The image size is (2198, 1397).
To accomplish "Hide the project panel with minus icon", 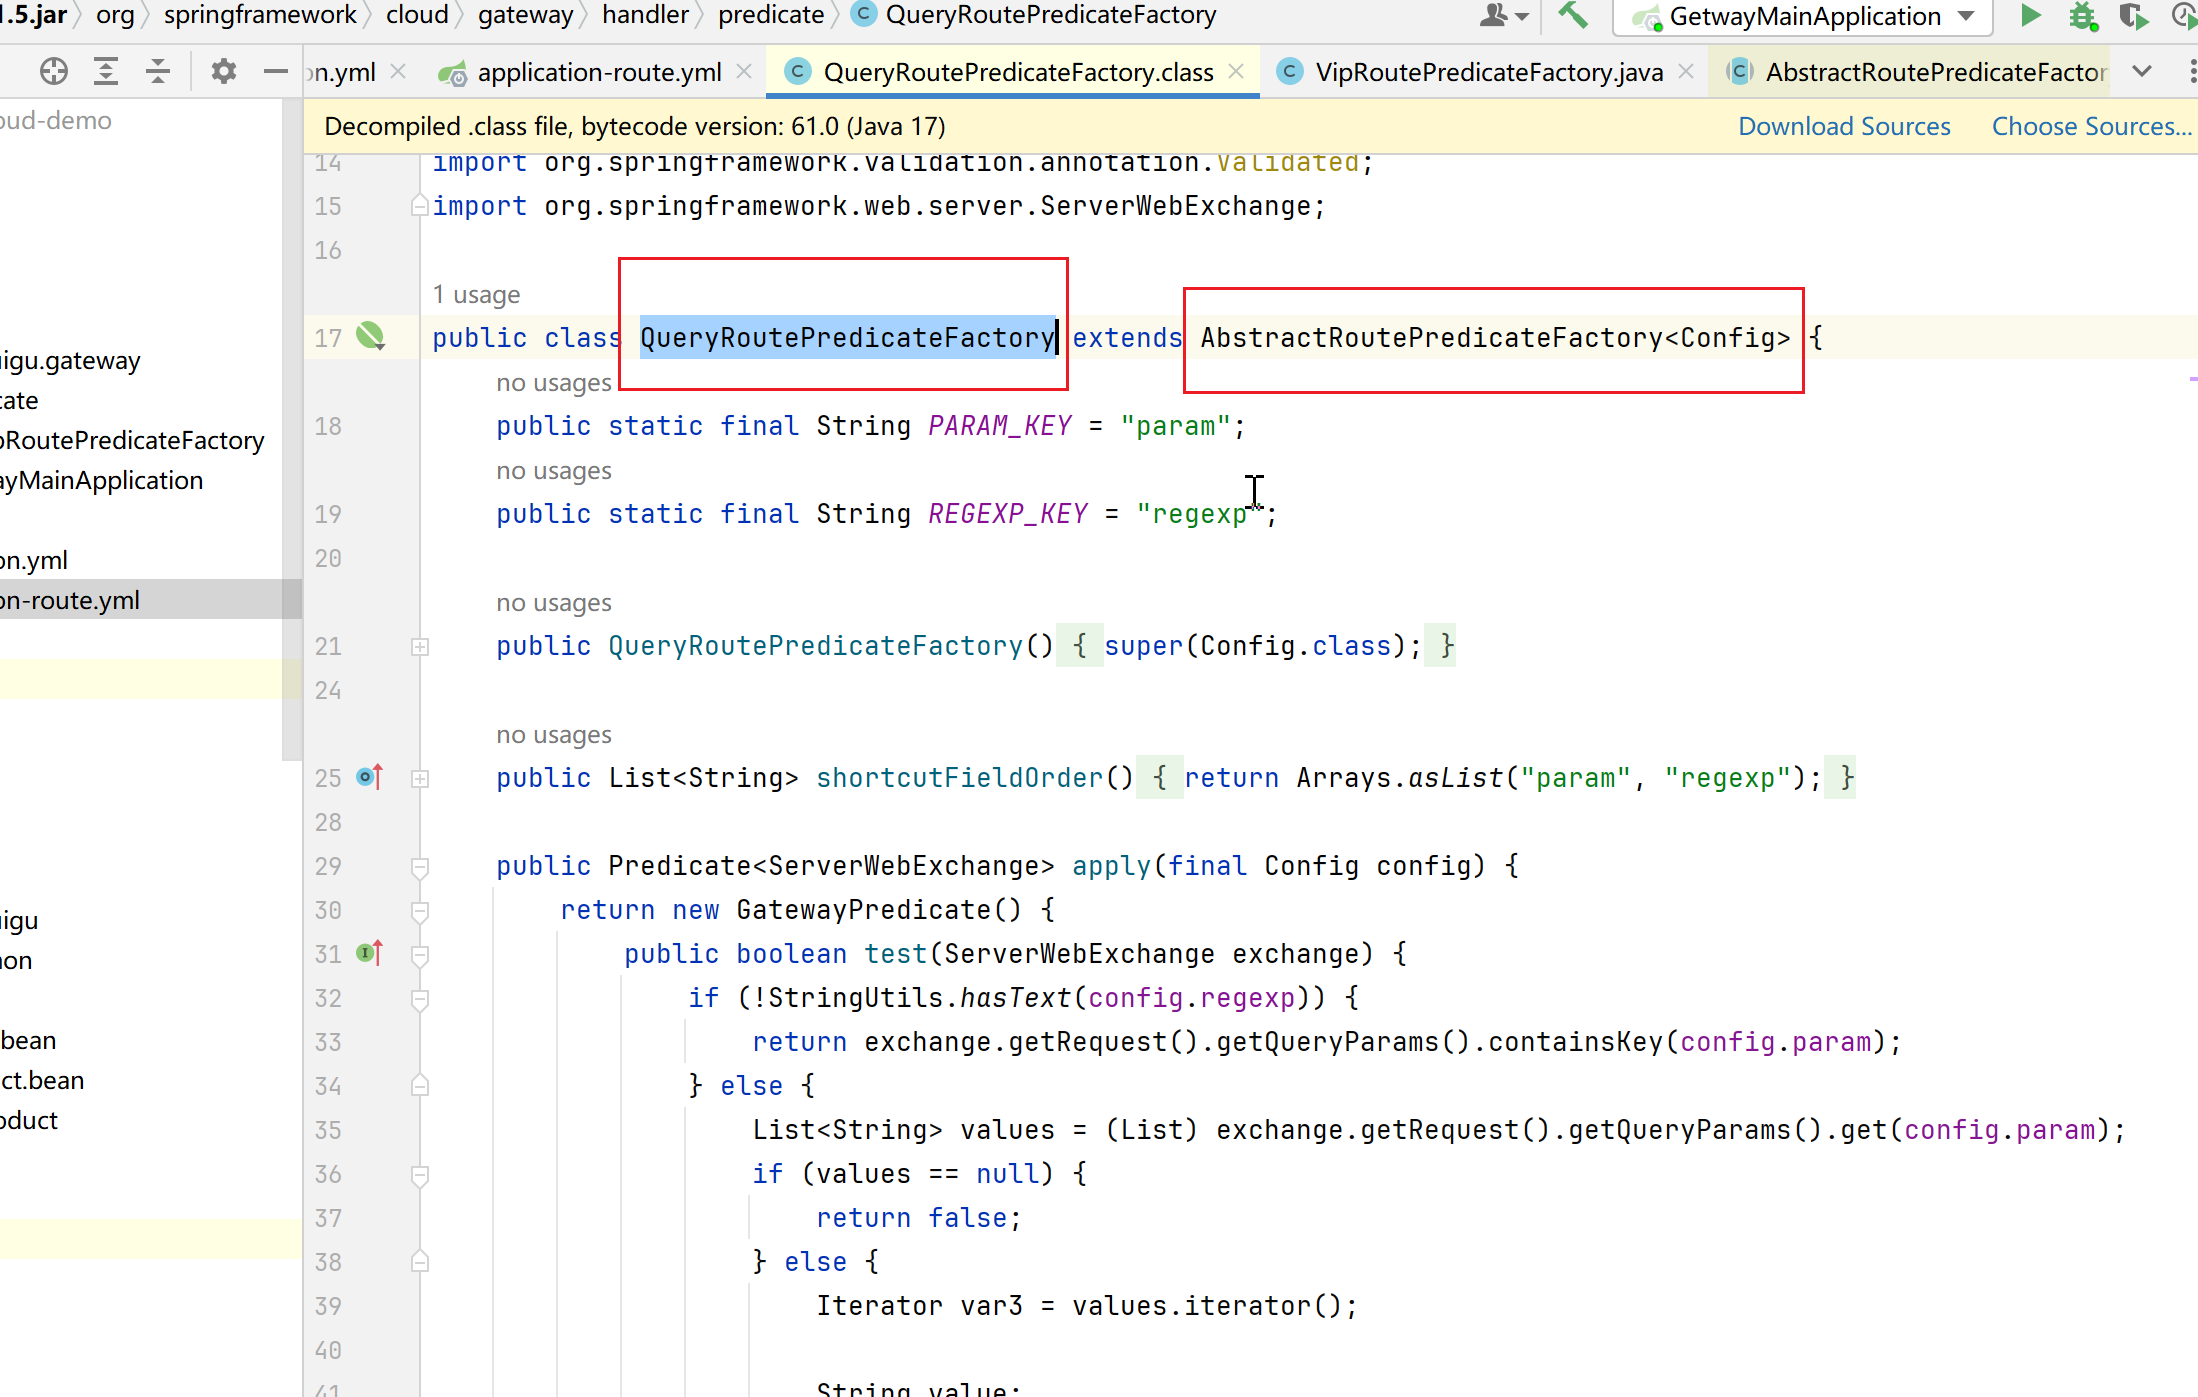I will coord(275,71).
